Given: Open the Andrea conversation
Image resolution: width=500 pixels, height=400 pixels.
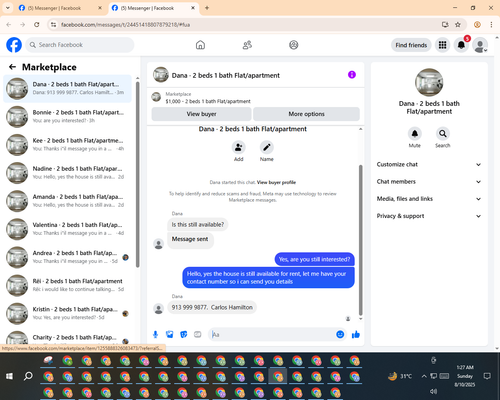Looking at the screenshot, I should pyautogui.click(x=67, y=257).
